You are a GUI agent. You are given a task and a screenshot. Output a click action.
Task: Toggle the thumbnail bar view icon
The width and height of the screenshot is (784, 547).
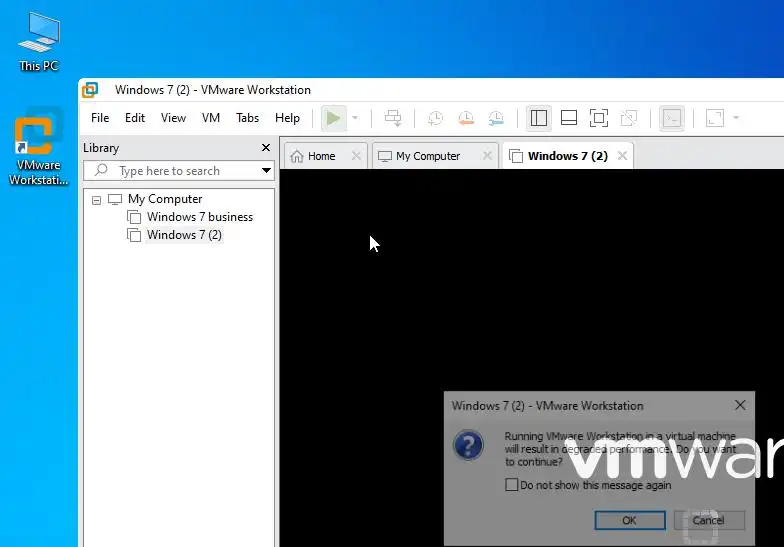pyautogui.click(x=569, y=118)
